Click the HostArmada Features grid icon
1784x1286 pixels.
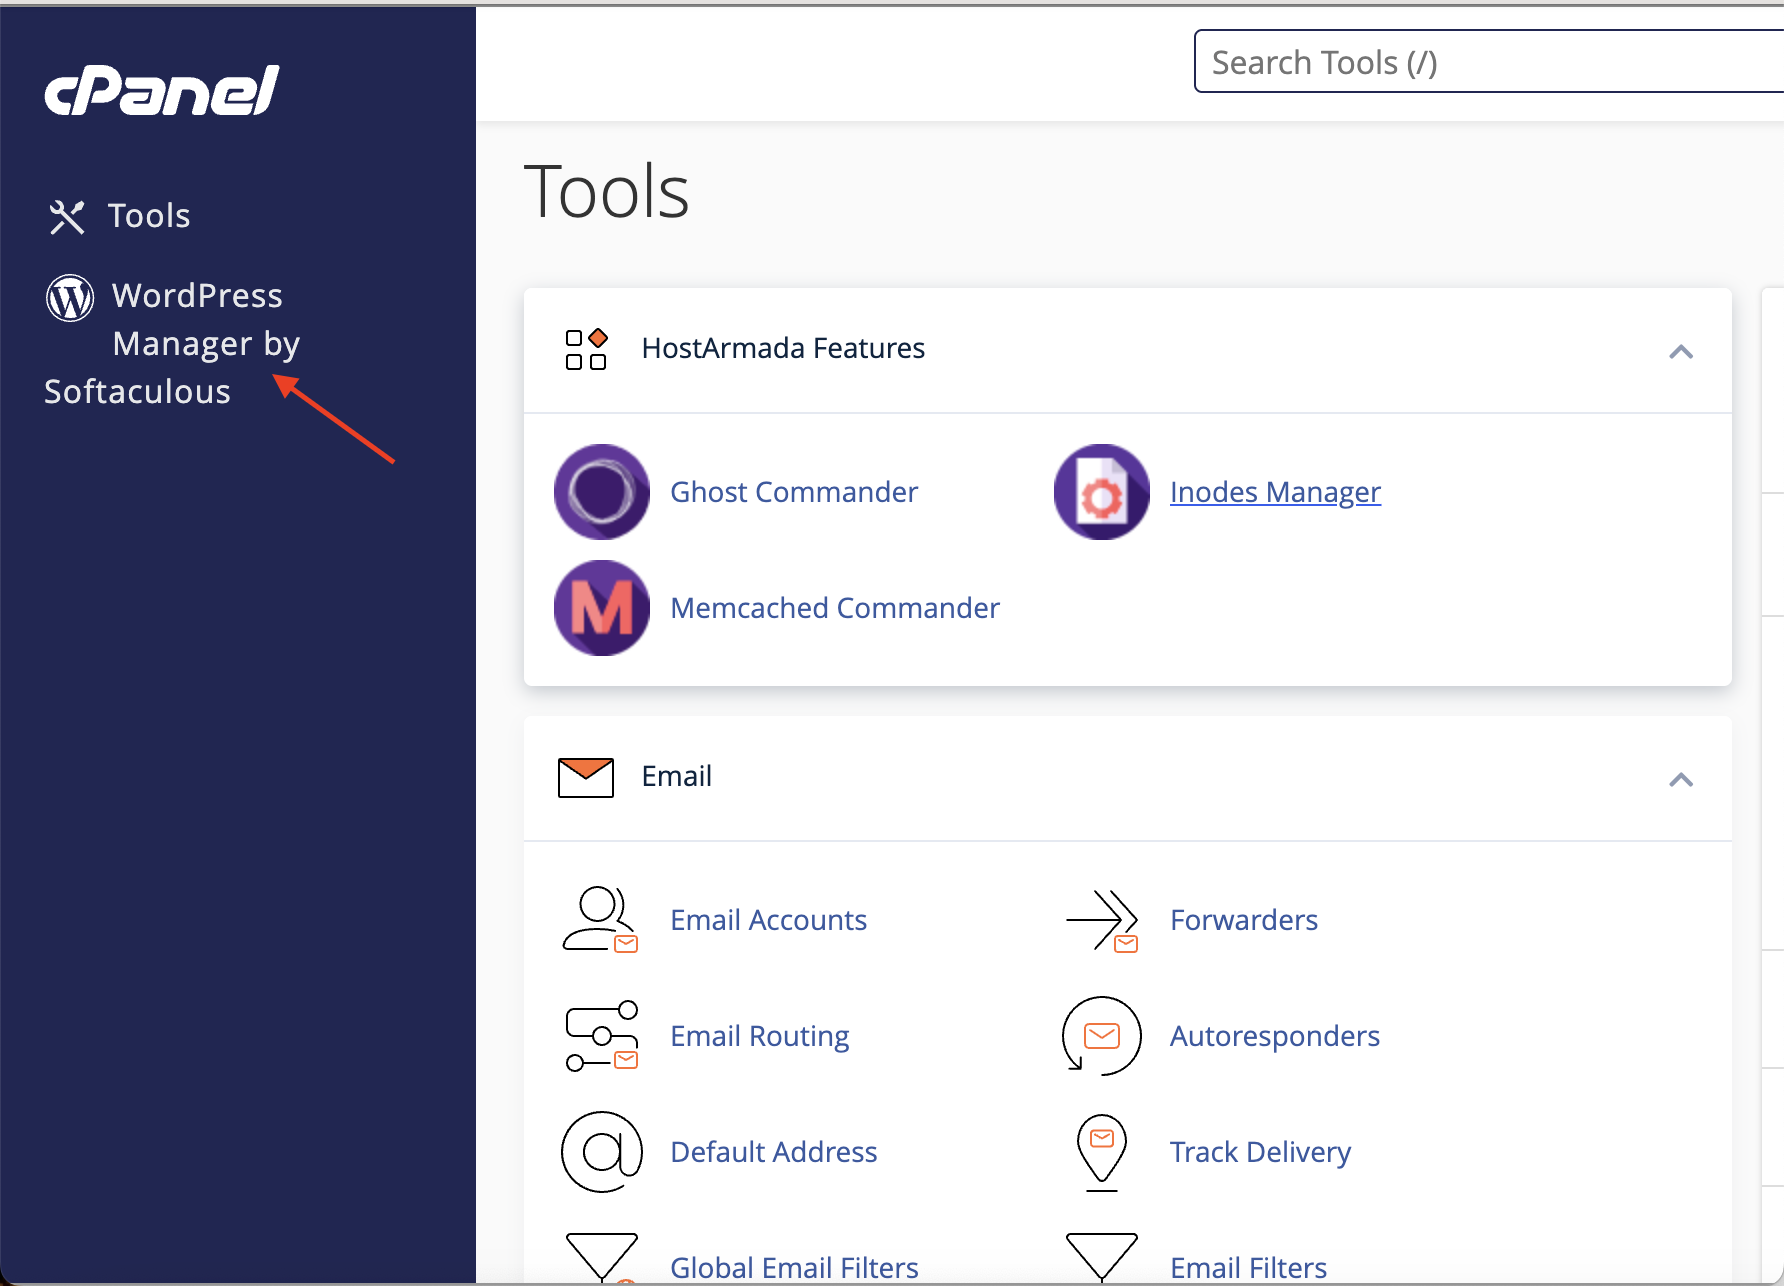pos(586,349)
